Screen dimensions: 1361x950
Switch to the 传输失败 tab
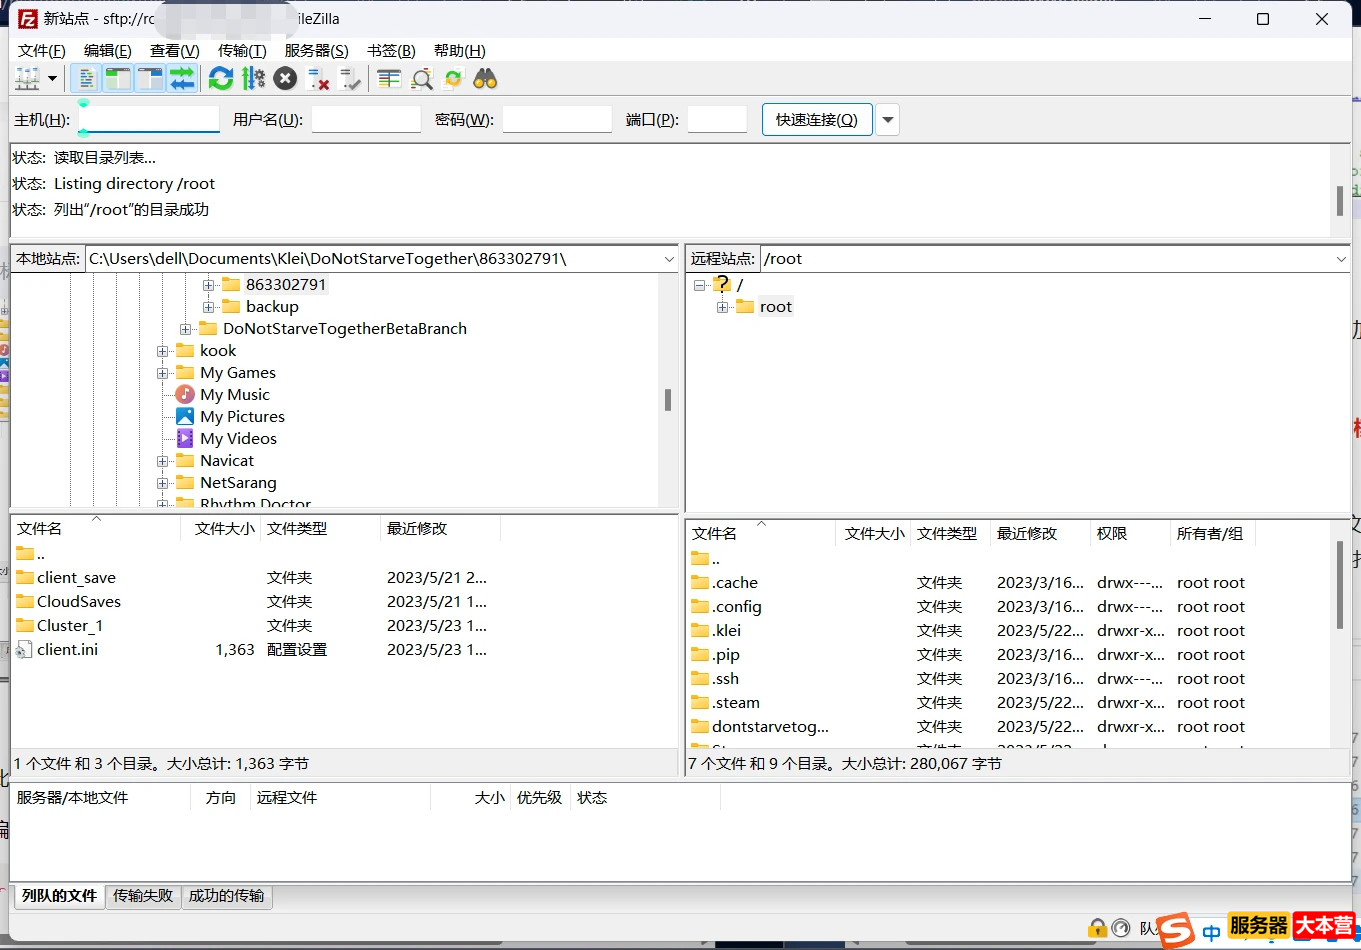click(143, 896)
